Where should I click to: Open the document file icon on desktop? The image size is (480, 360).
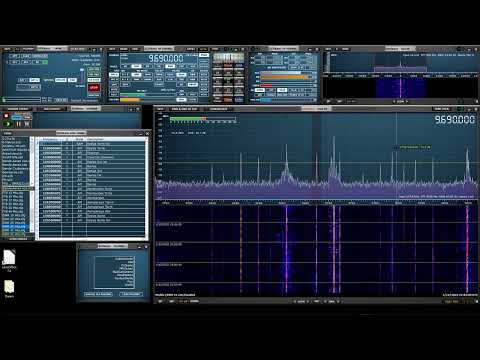point(9,258)
